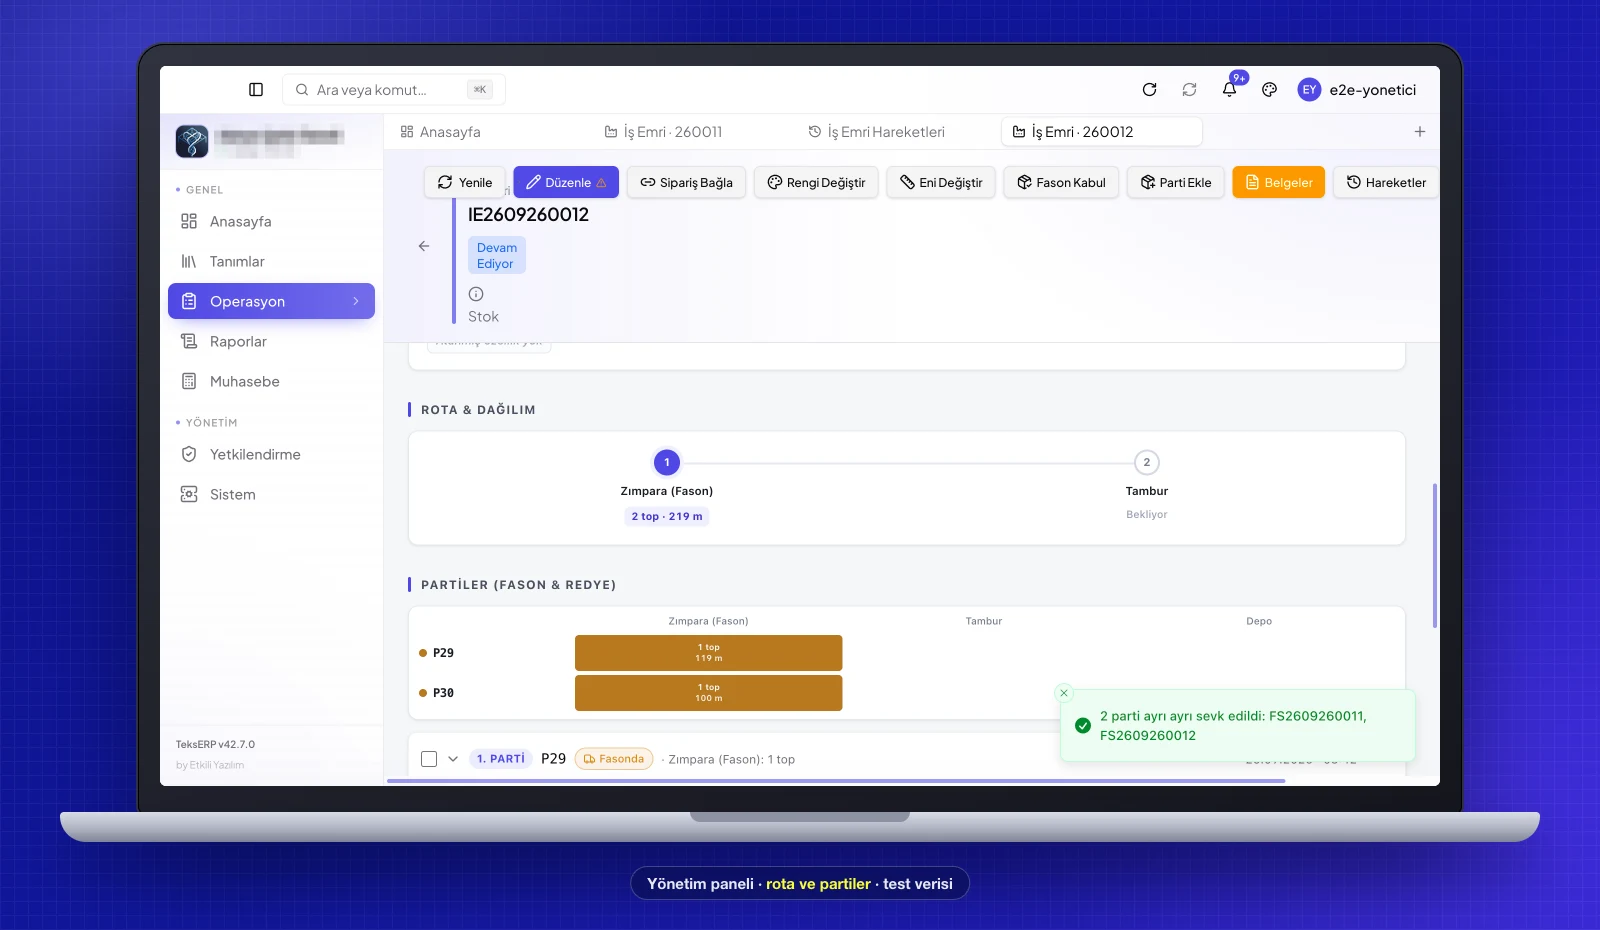Check the 1. Parti P29 checkbox

(429, 759)
